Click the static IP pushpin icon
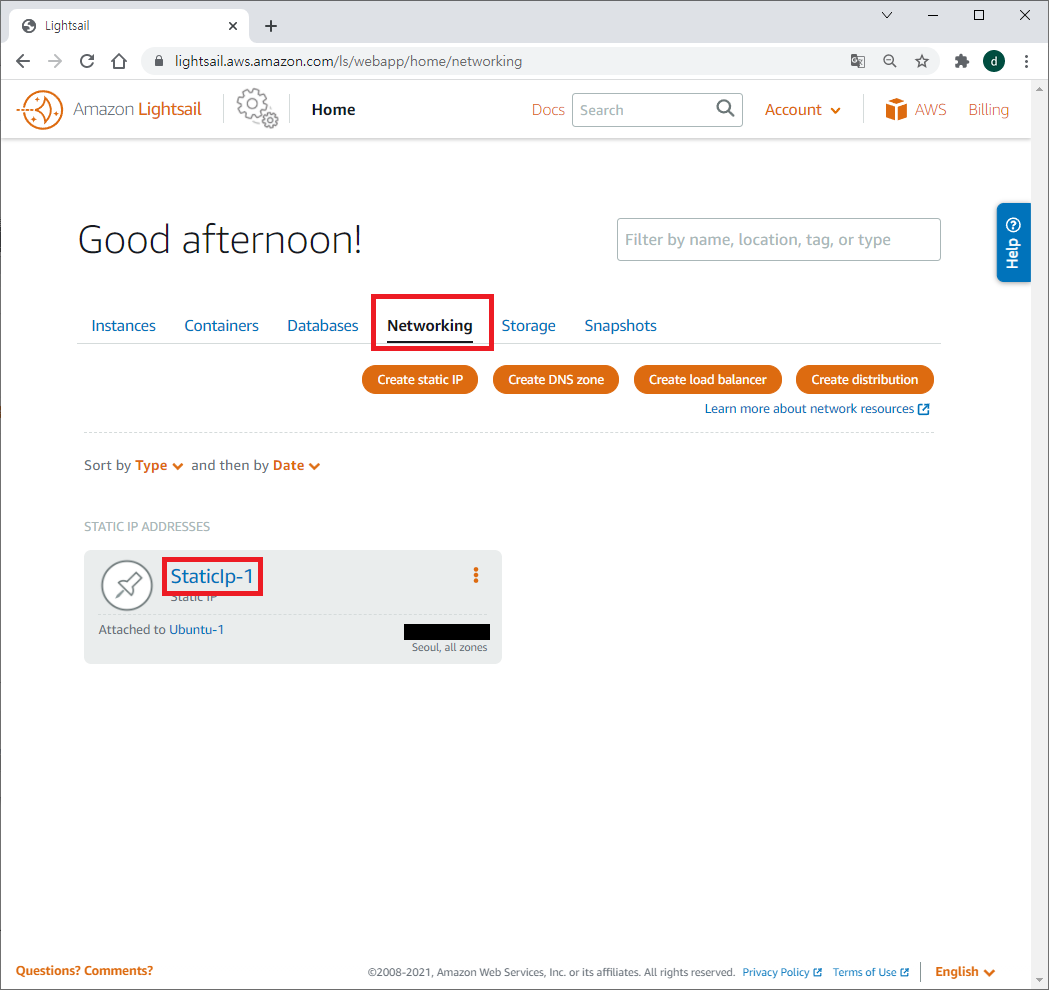This screenshot has width=1049, height=990. (x=127, y=585)
